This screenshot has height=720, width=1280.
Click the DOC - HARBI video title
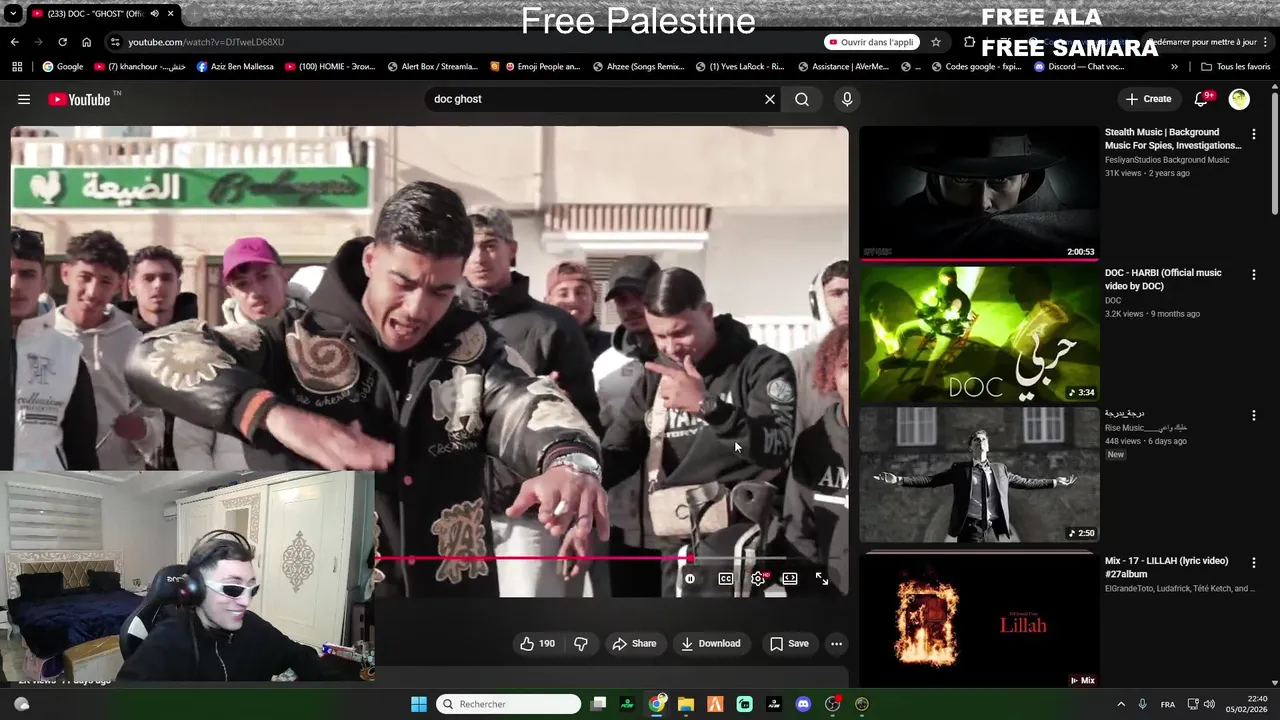[1163, 279]
